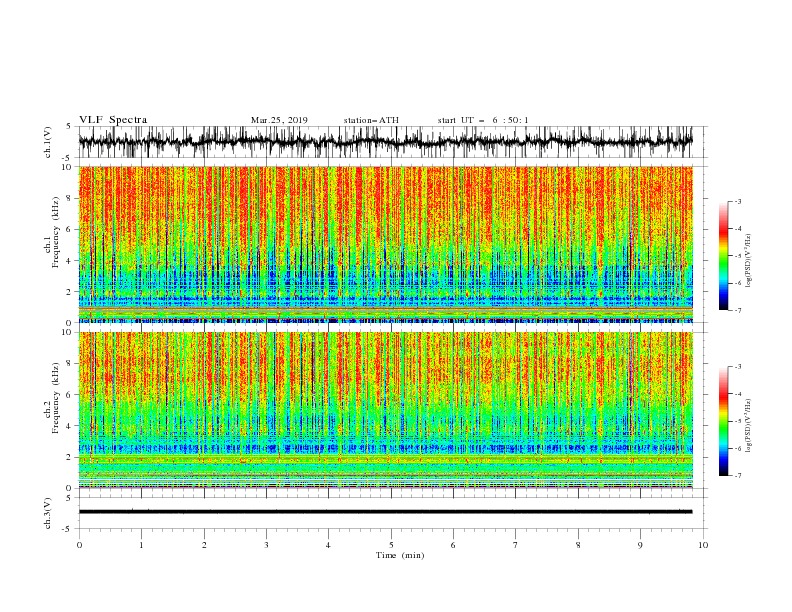The height and width of the screenshot is (612, 792).
Task: Click the ch.3 flat waveform trace
Action: tap(385, 512)
